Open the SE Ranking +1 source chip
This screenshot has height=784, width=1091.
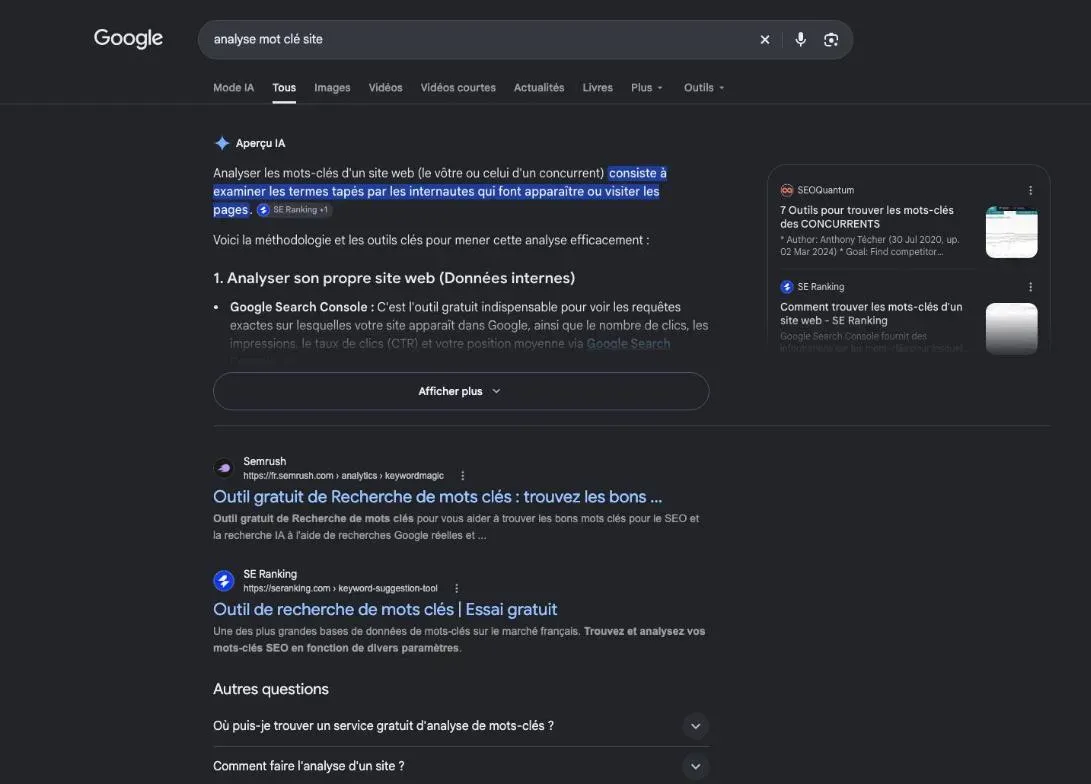(294, 209)
